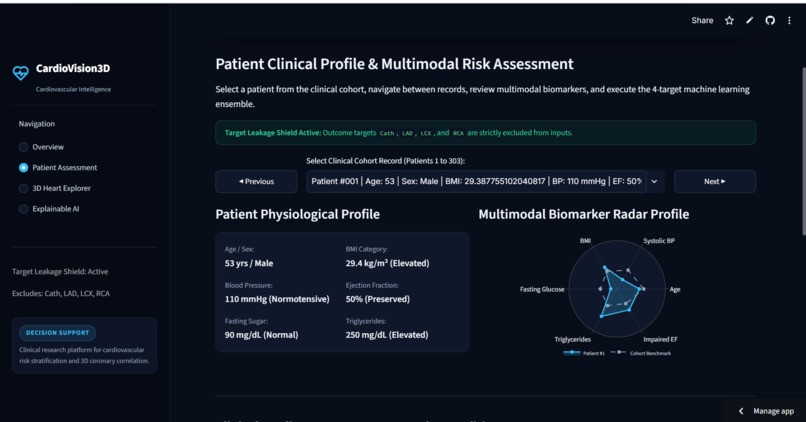Click the 'Target Leakage Shield Active' banner text
This screenshot has width=806, height=422.
coord(272,133)
